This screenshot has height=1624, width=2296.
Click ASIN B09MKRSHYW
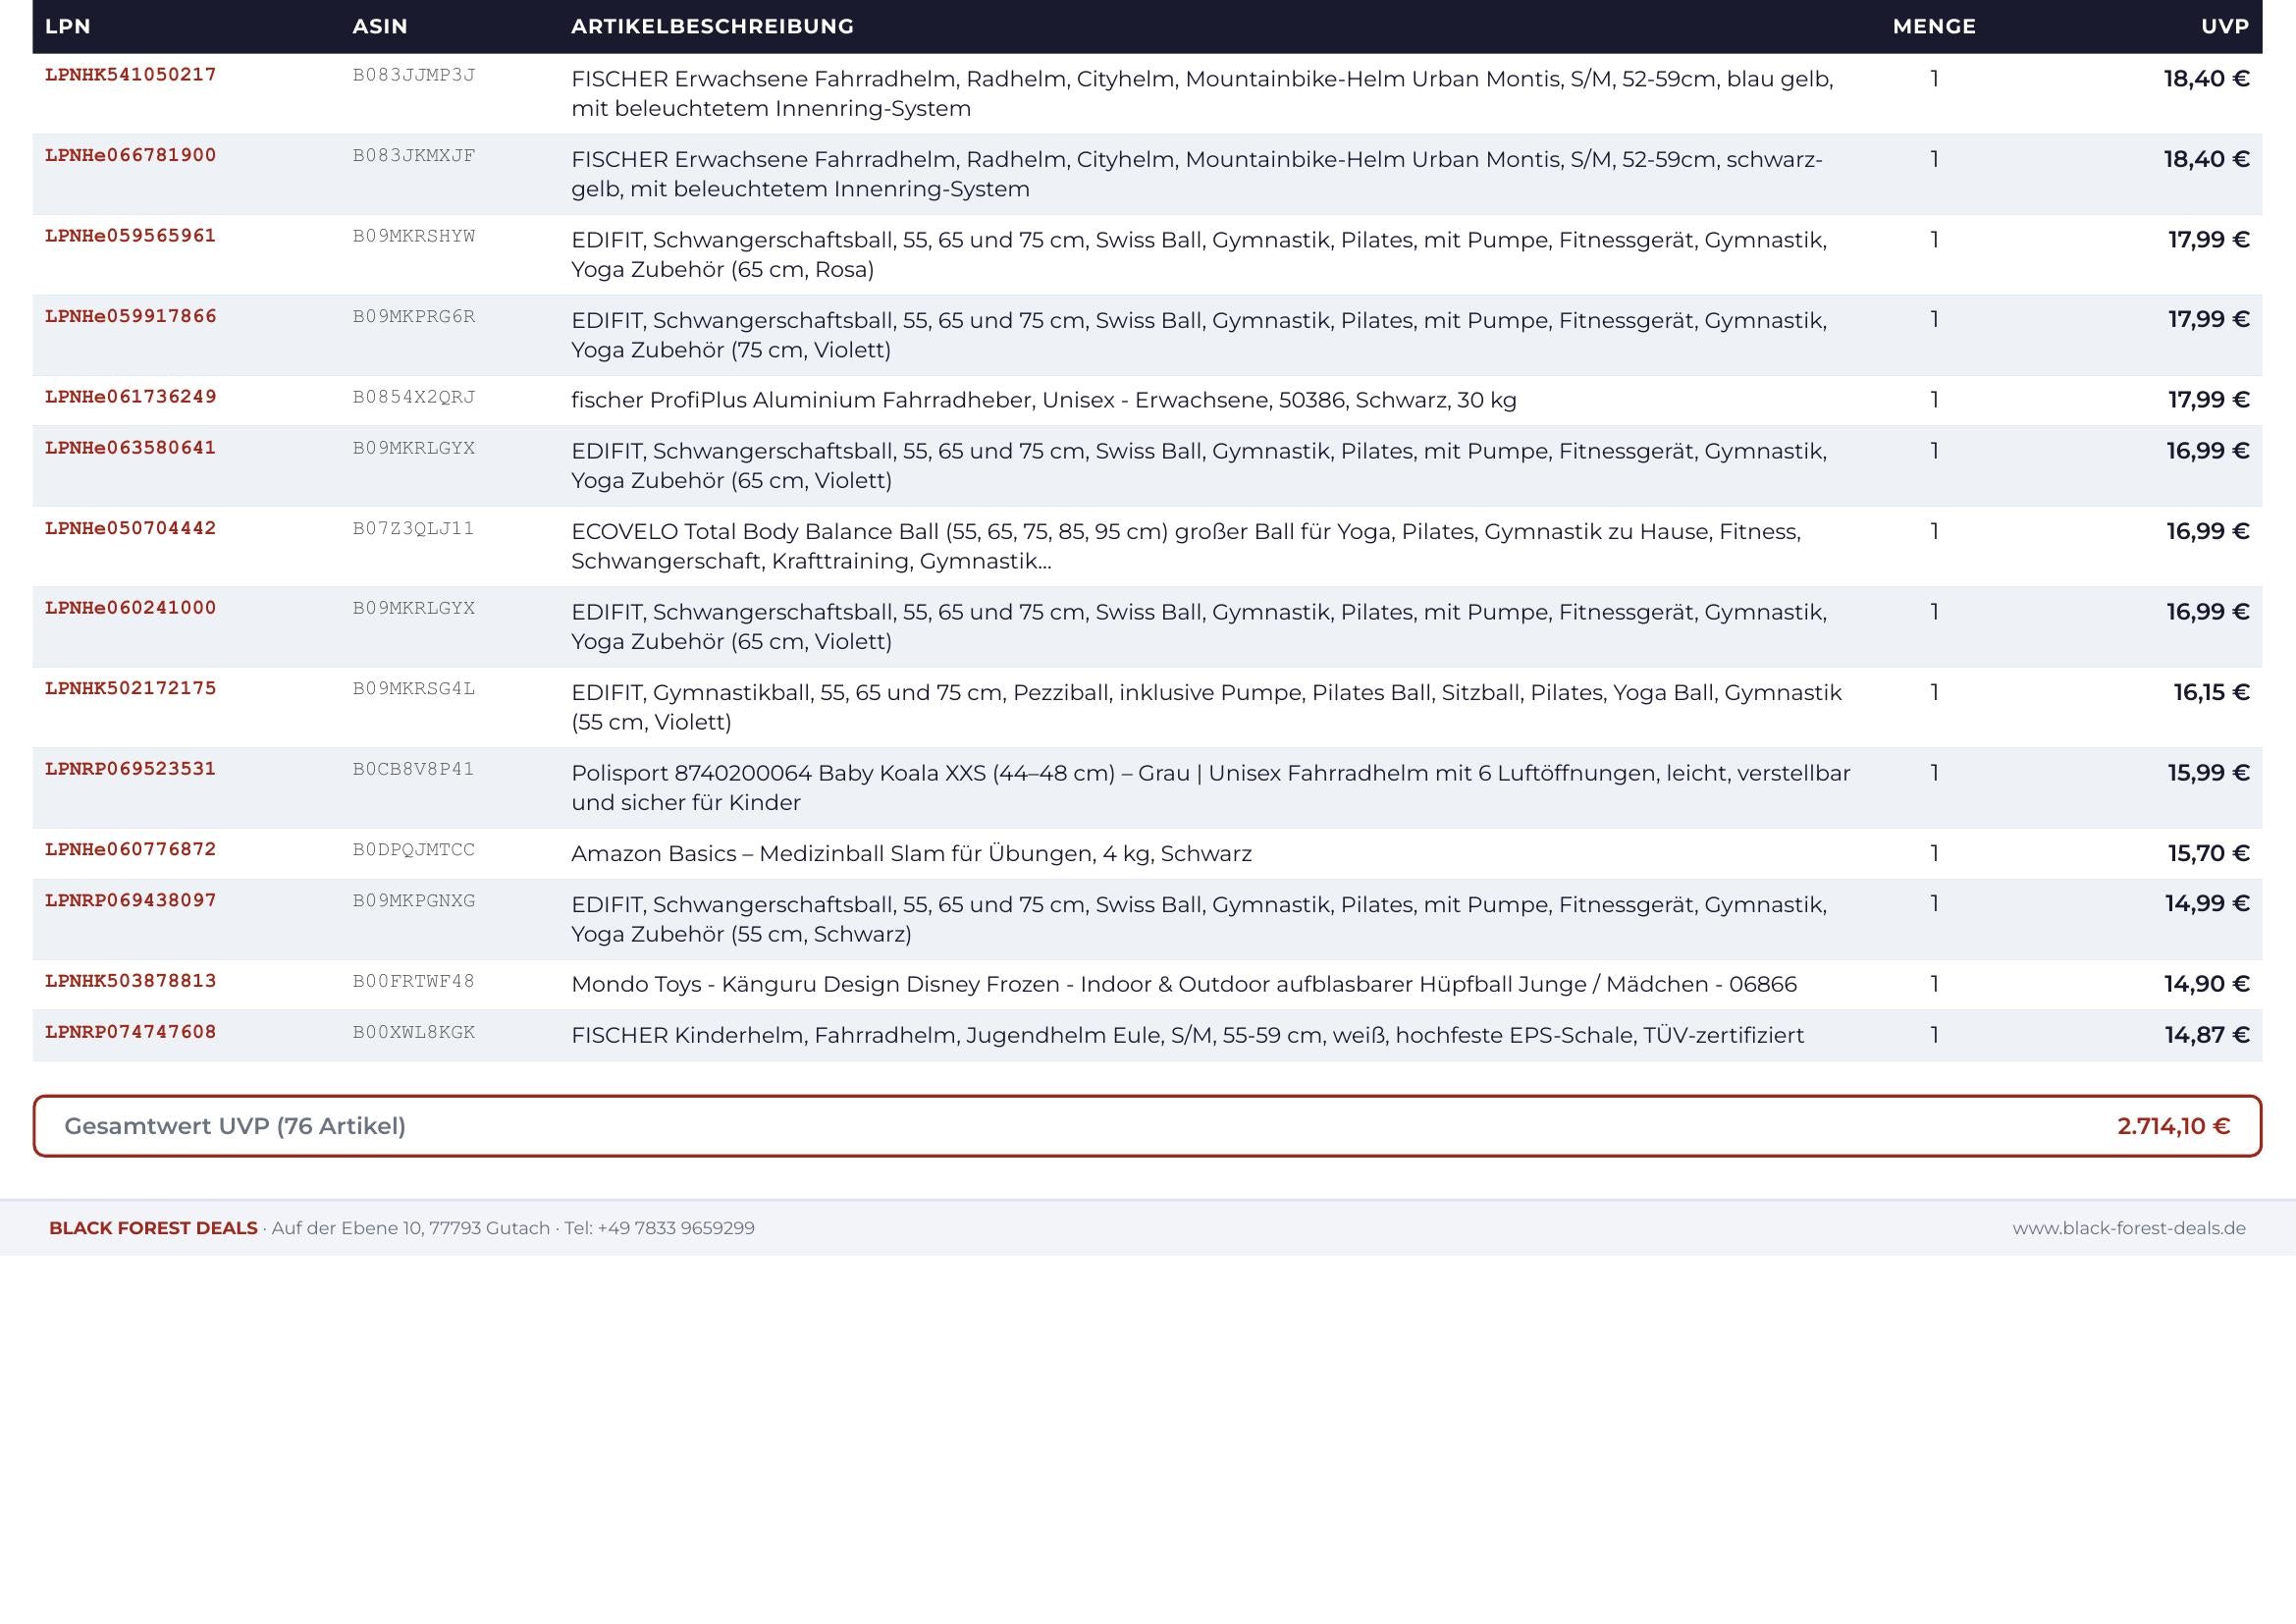[x=414, y=236]
